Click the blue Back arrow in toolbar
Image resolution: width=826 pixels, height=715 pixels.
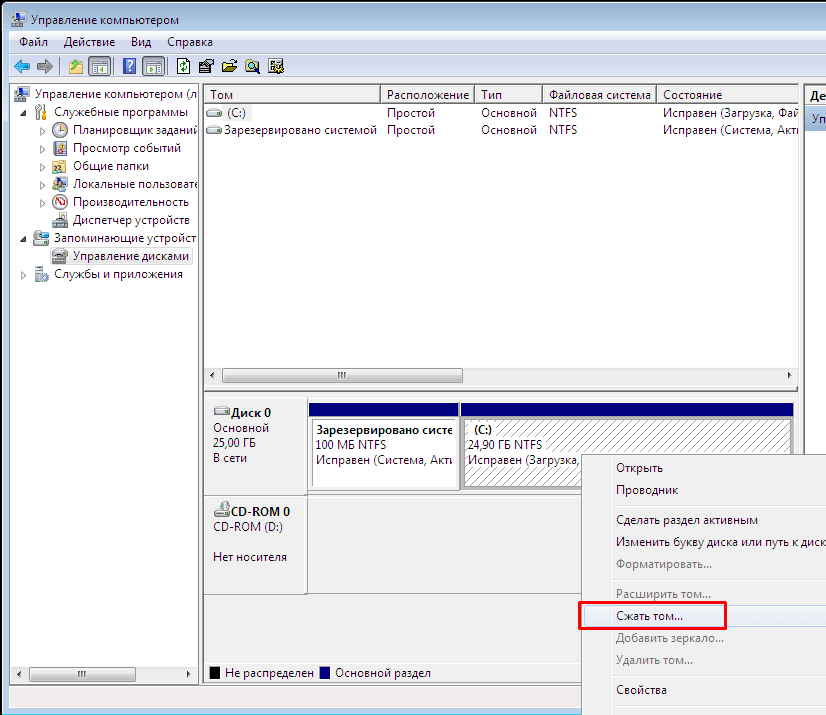pyautogui.click(x=21, y=66)
